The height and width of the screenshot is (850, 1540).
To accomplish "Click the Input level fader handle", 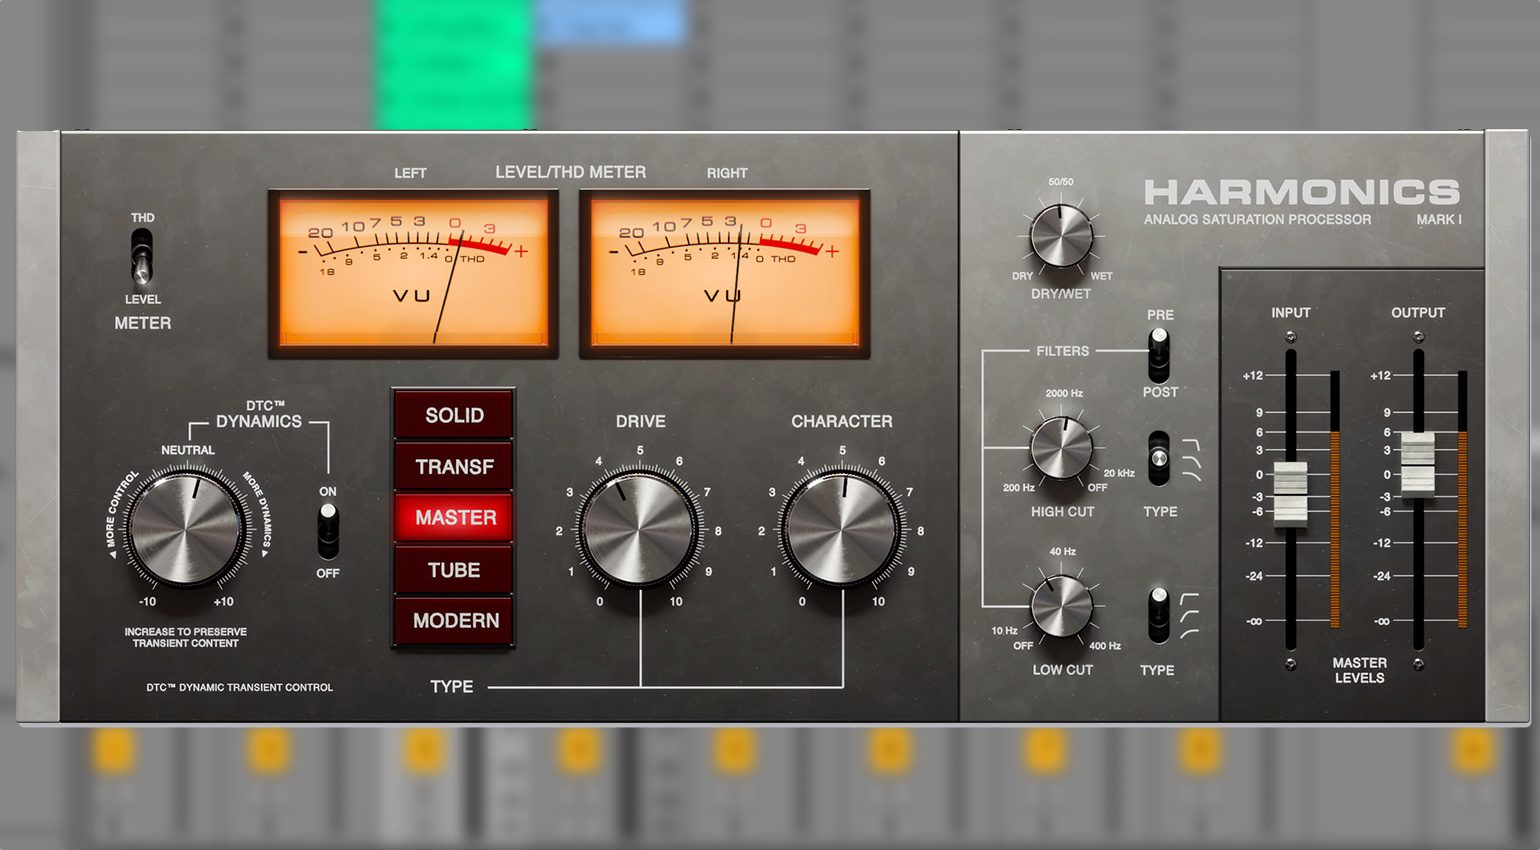I will click(1290, 493).
